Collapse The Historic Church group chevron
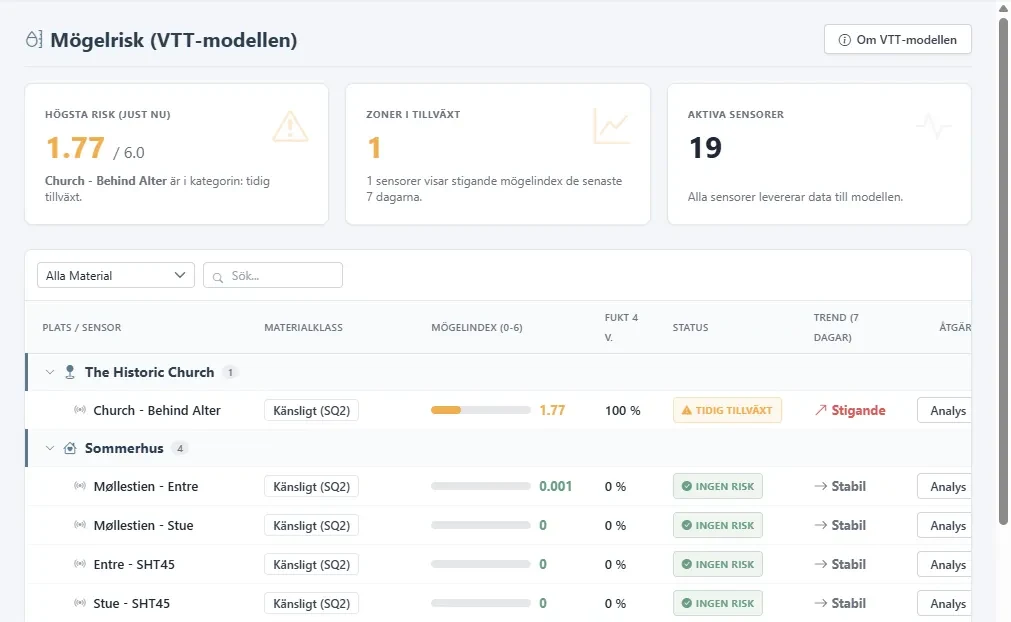The image size is (1011, 622). [x=50, y=372]
